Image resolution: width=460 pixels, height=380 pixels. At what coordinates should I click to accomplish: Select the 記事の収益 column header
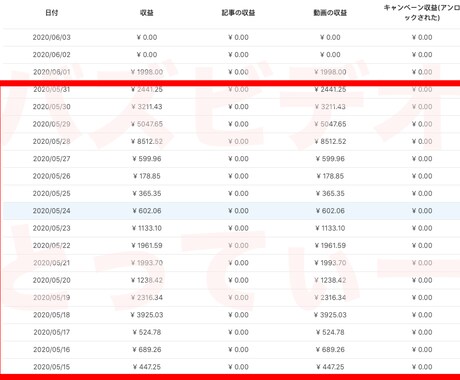[238, 13]
